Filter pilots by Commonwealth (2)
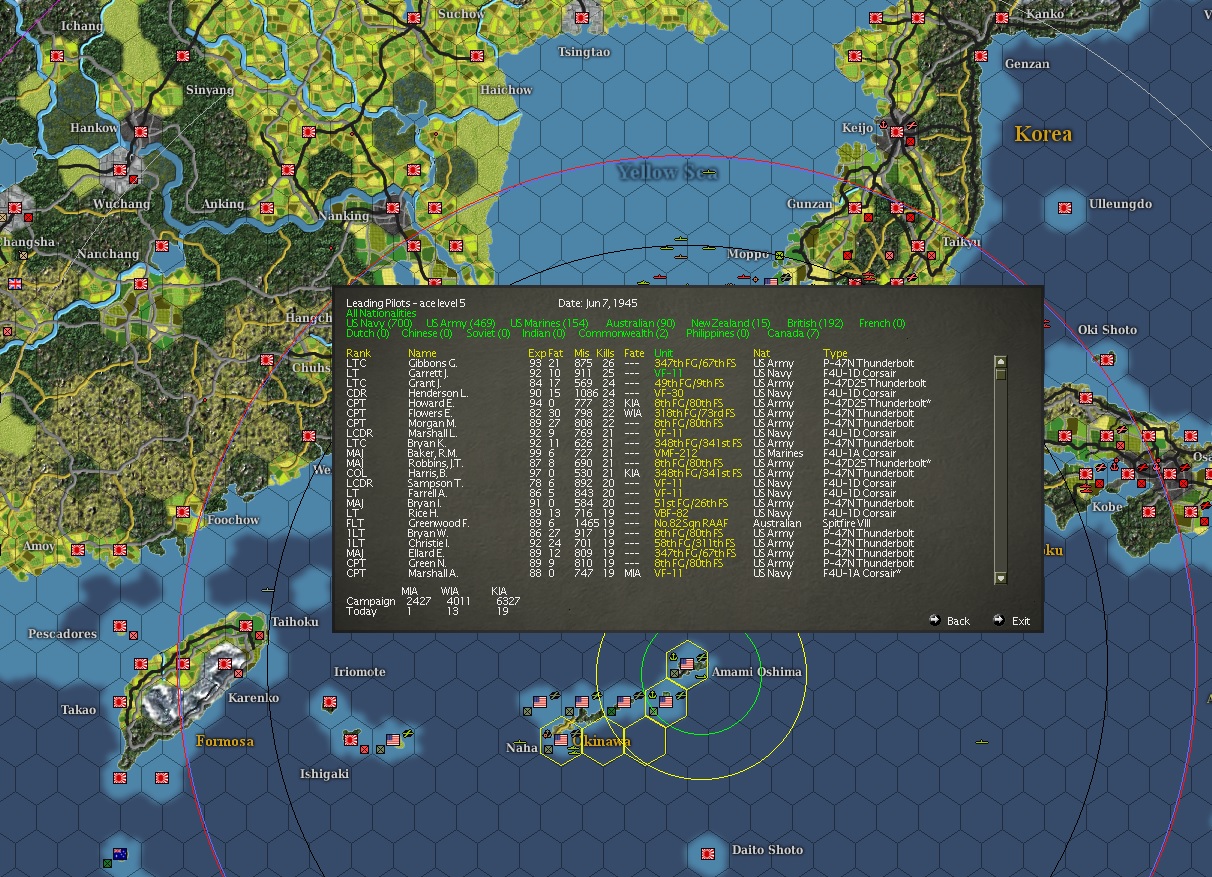Screen dimensions: 1212x877 (x=623, y=334)
